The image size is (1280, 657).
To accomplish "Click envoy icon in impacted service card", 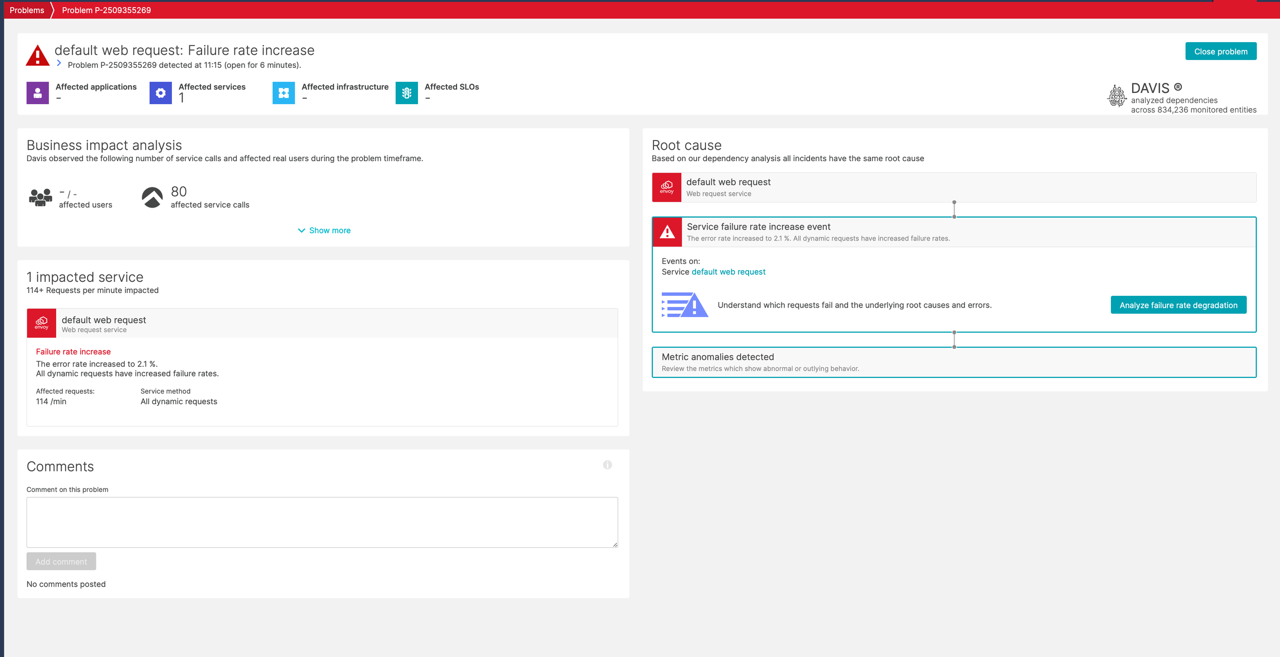I will point(41,323).
